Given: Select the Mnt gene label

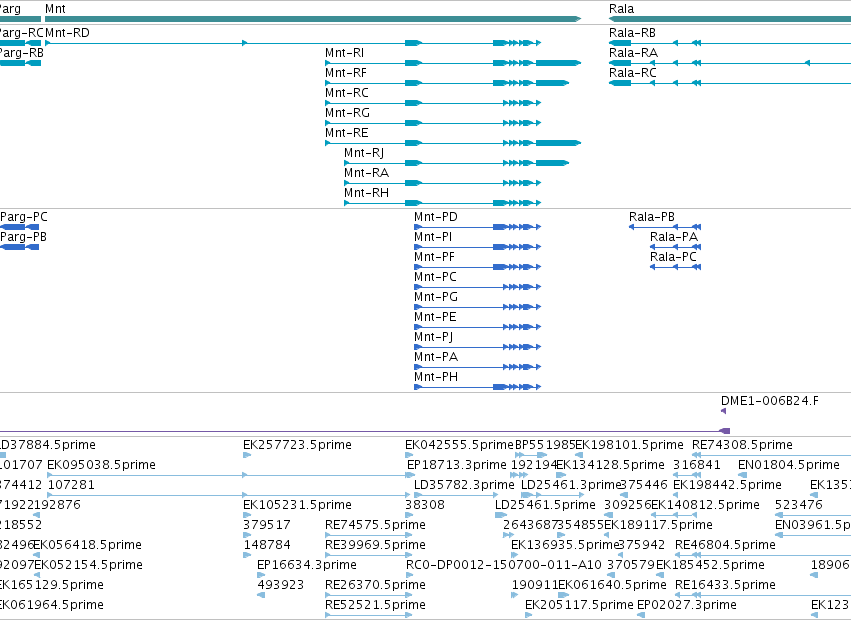Looking at the screenshot, I should click(x=55, y=9).
